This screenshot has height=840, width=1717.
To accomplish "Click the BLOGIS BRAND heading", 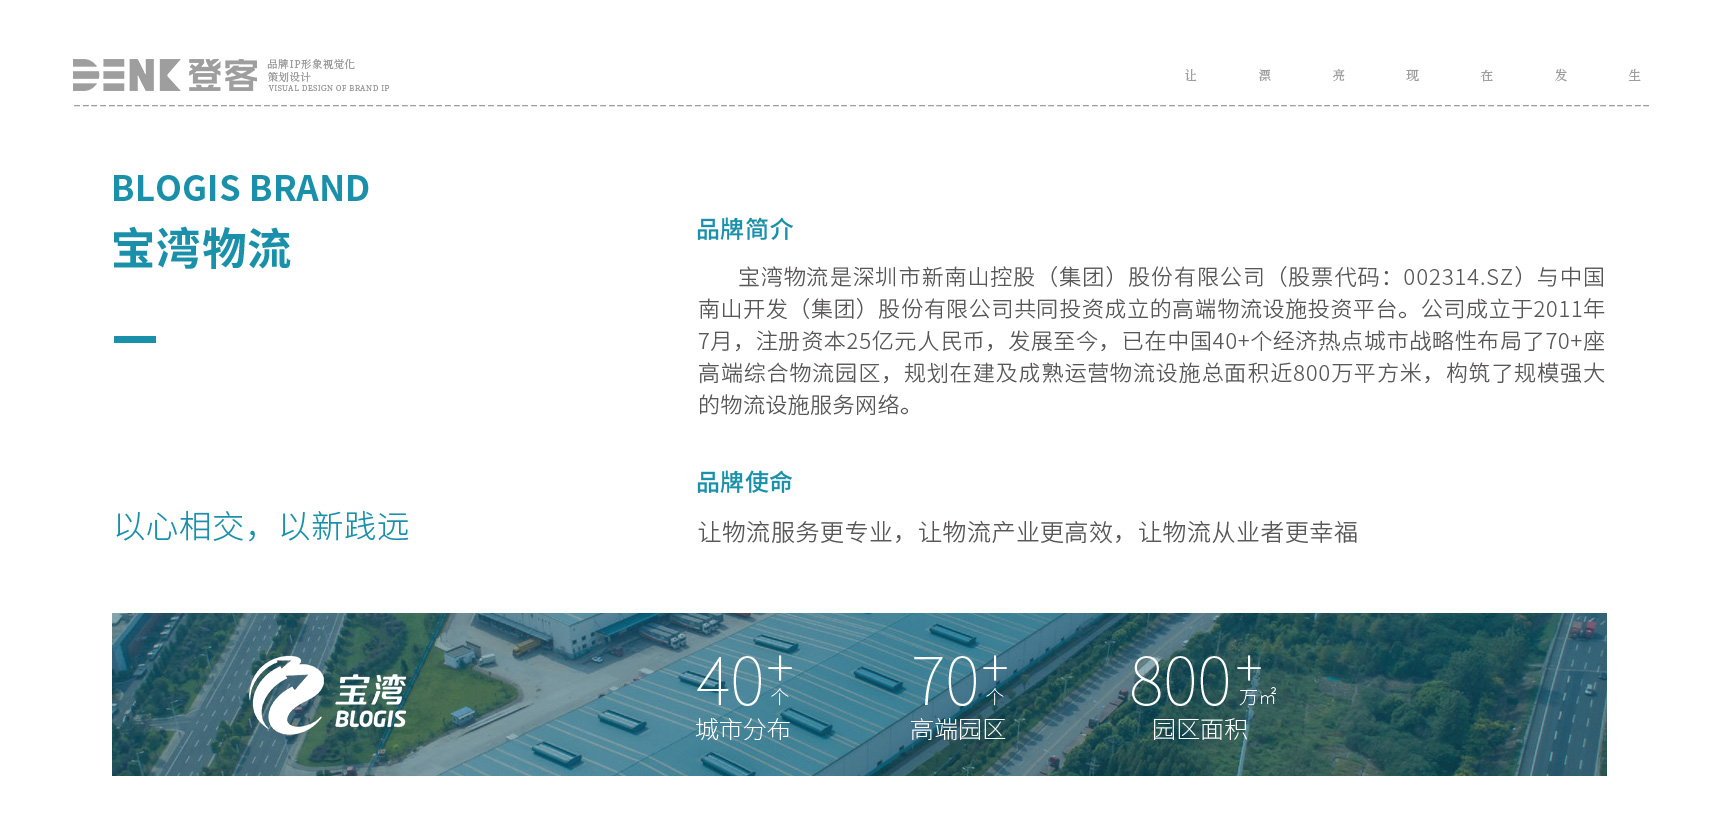I will (240, 189).
